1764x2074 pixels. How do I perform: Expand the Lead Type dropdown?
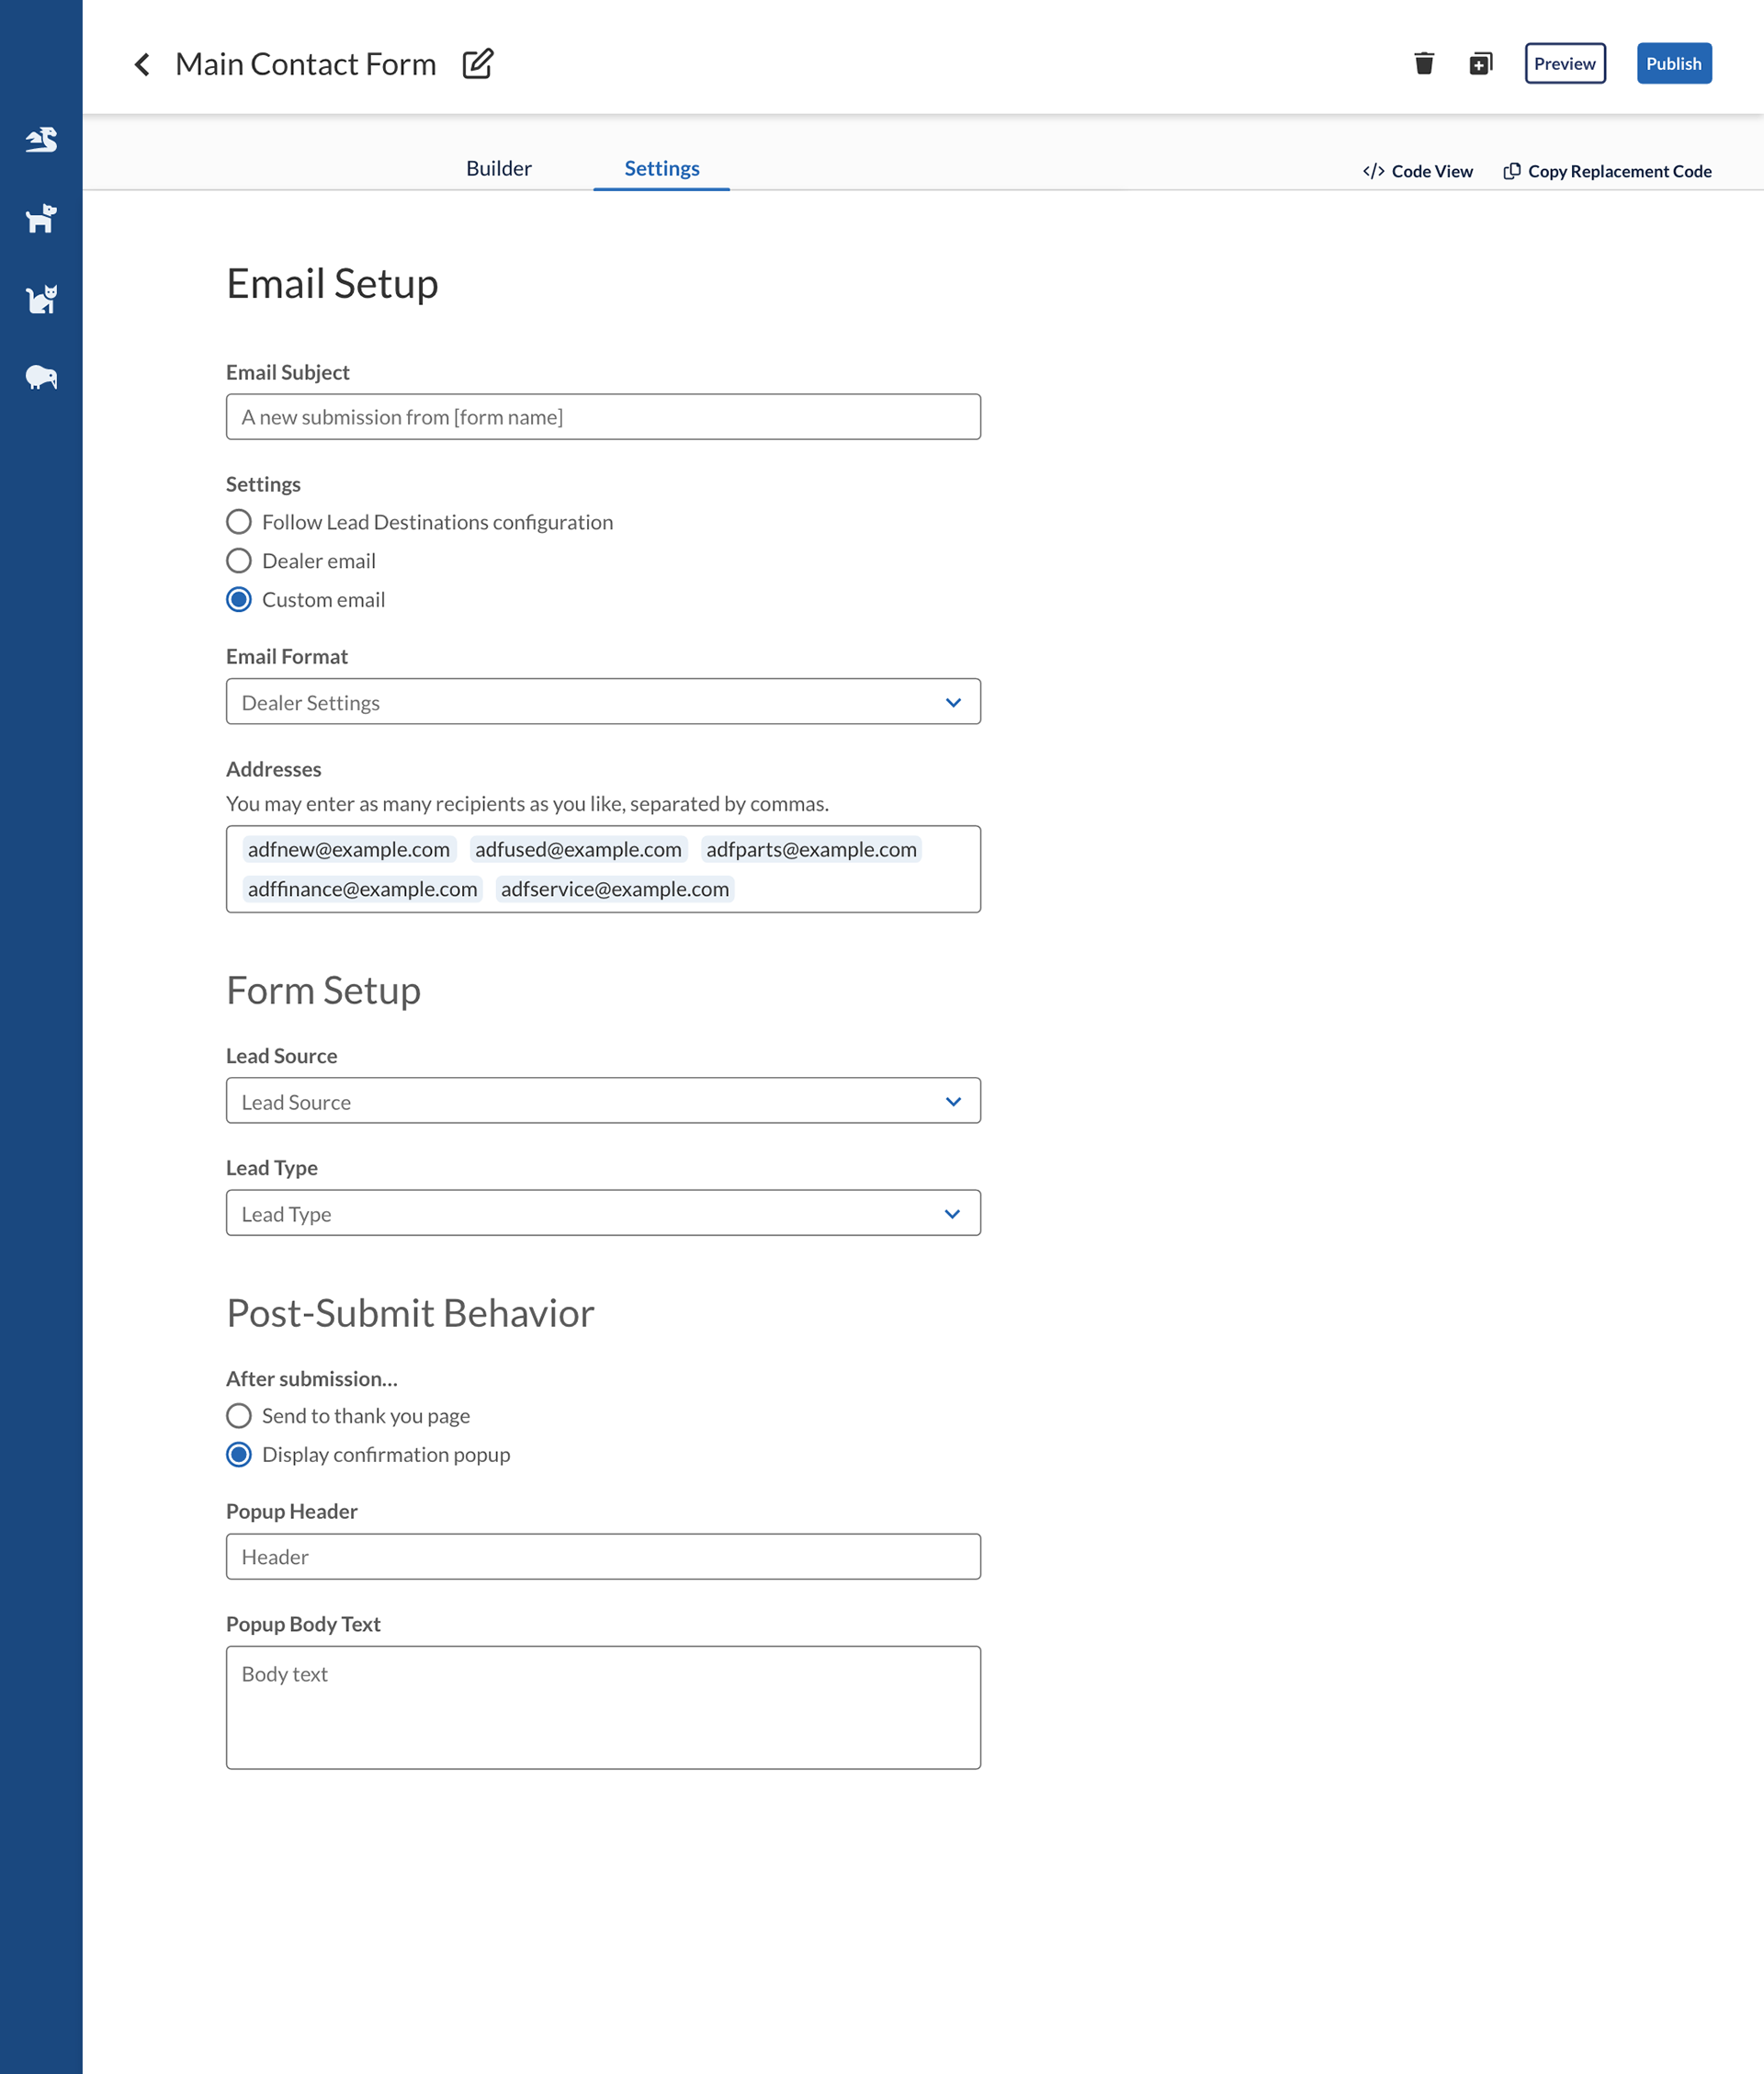tap(603, 1213)
